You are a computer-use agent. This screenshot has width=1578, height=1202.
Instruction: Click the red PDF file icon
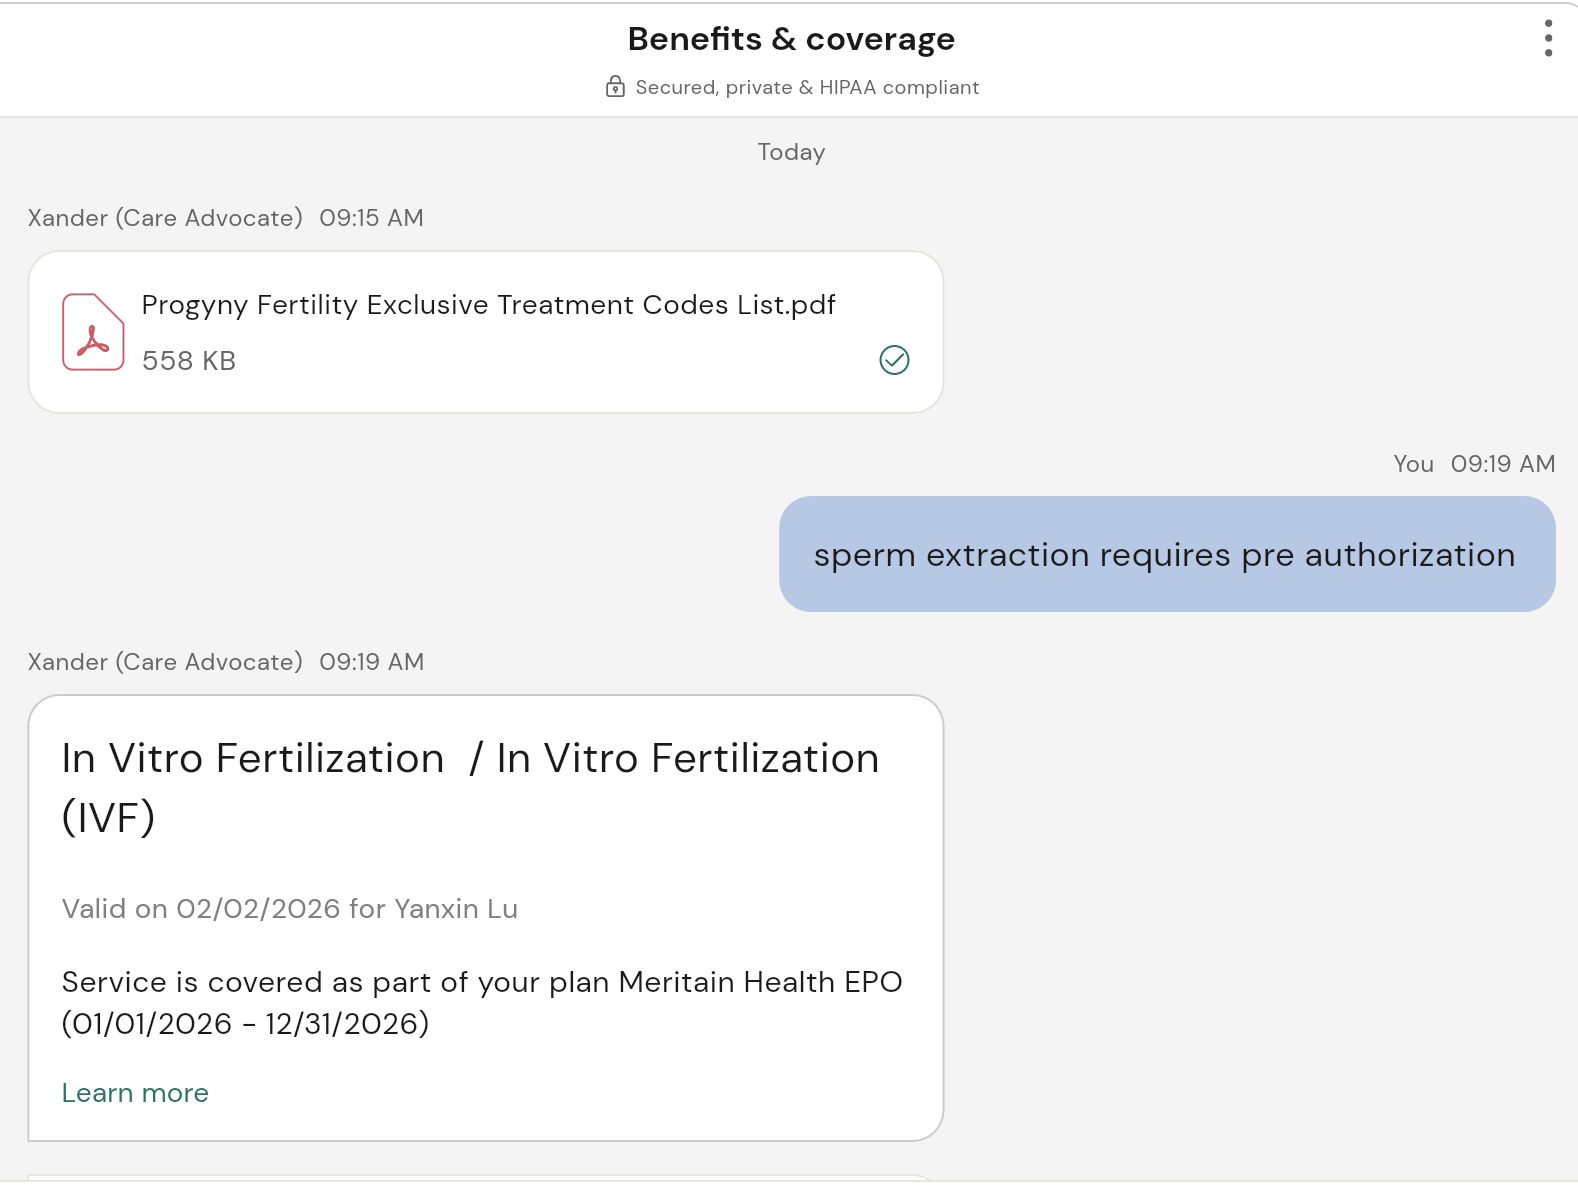pos(93,332)
